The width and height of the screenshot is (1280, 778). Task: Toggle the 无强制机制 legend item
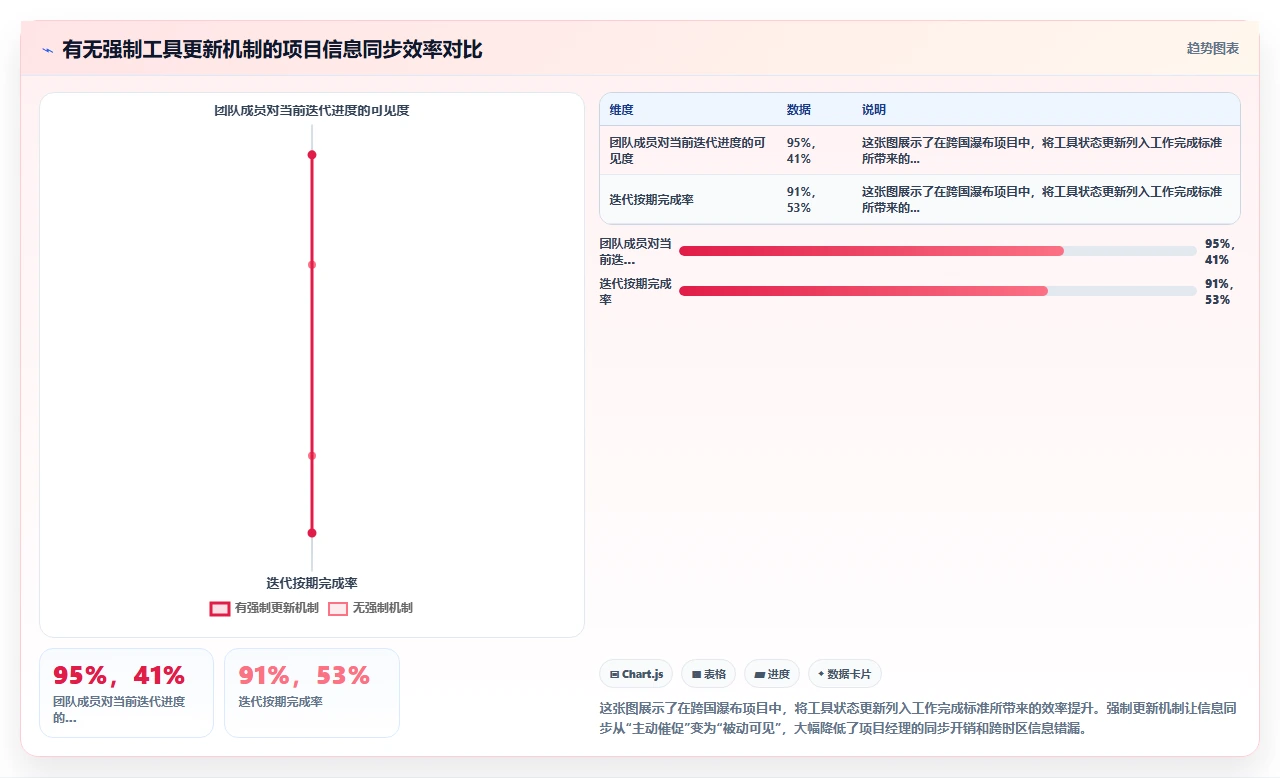pyautogui.click(x=371, y=608)
